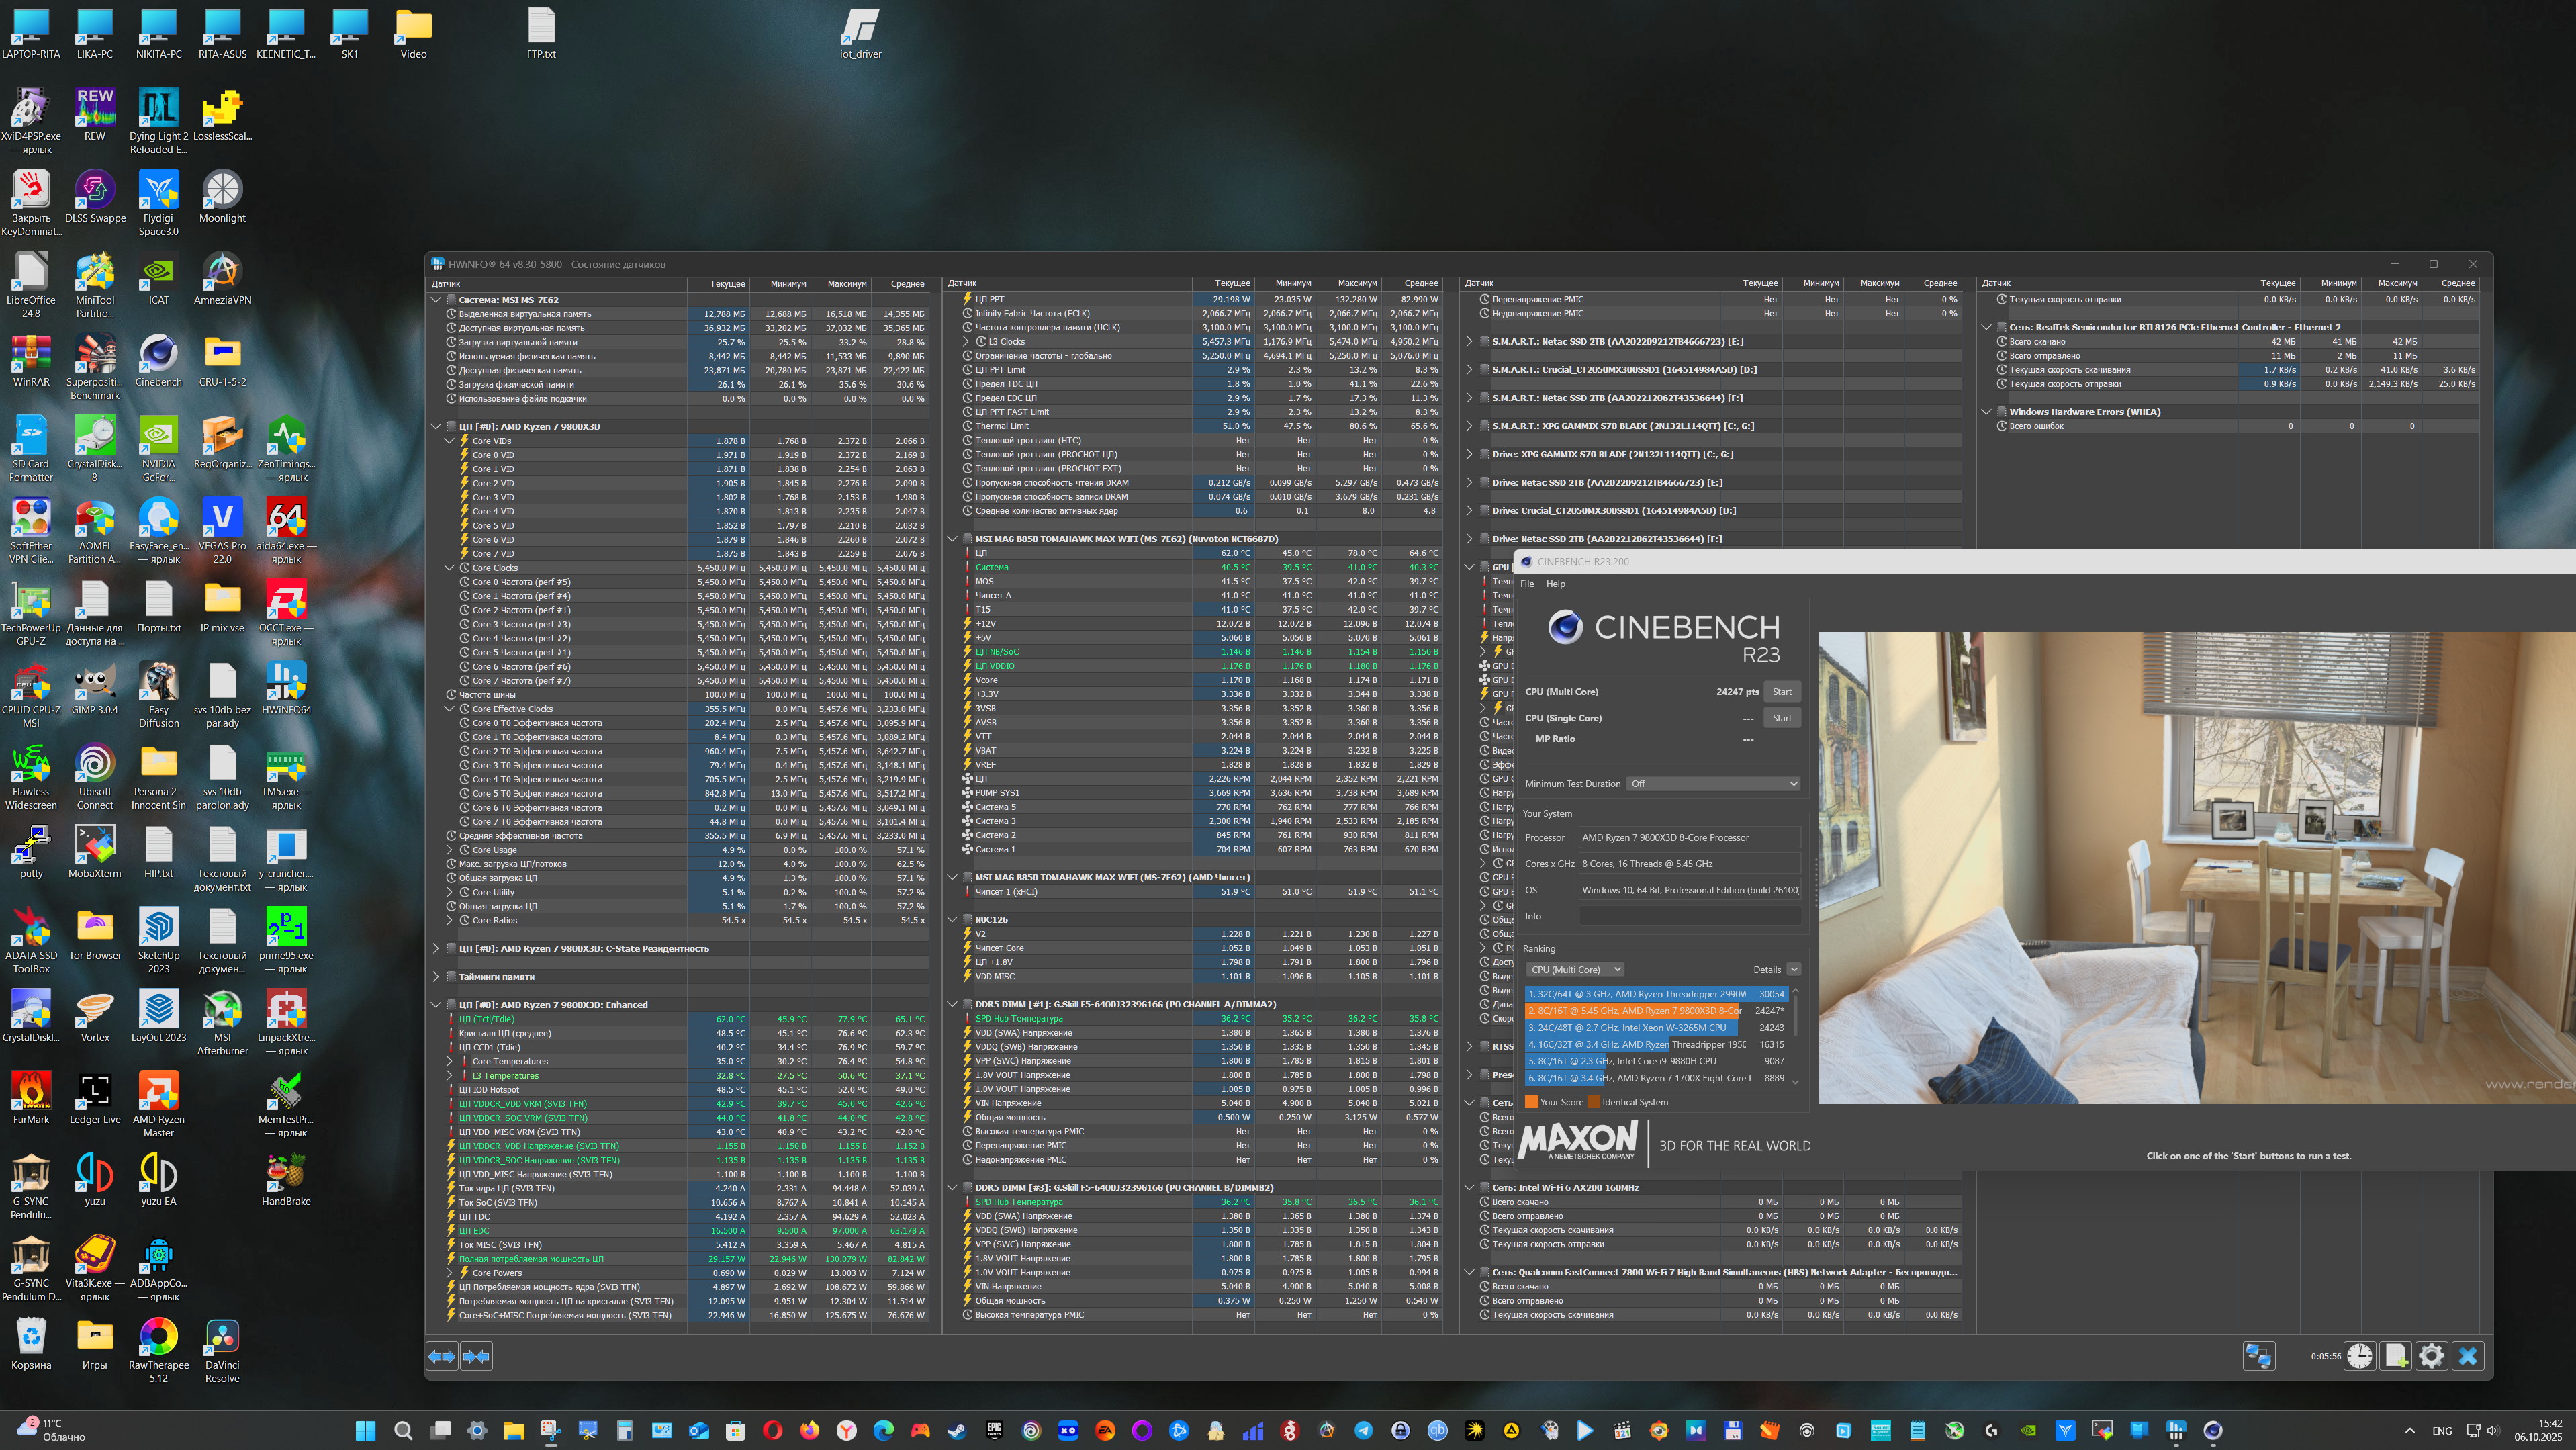Click the Your Score orange swatch
This screenshot has height=1450, width=2576.
coord(1531,1102)
